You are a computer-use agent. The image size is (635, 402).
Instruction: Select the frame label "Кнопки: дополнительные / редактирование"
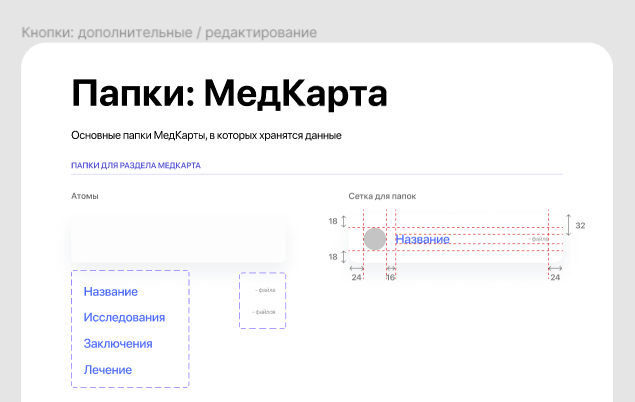(169, 32)
